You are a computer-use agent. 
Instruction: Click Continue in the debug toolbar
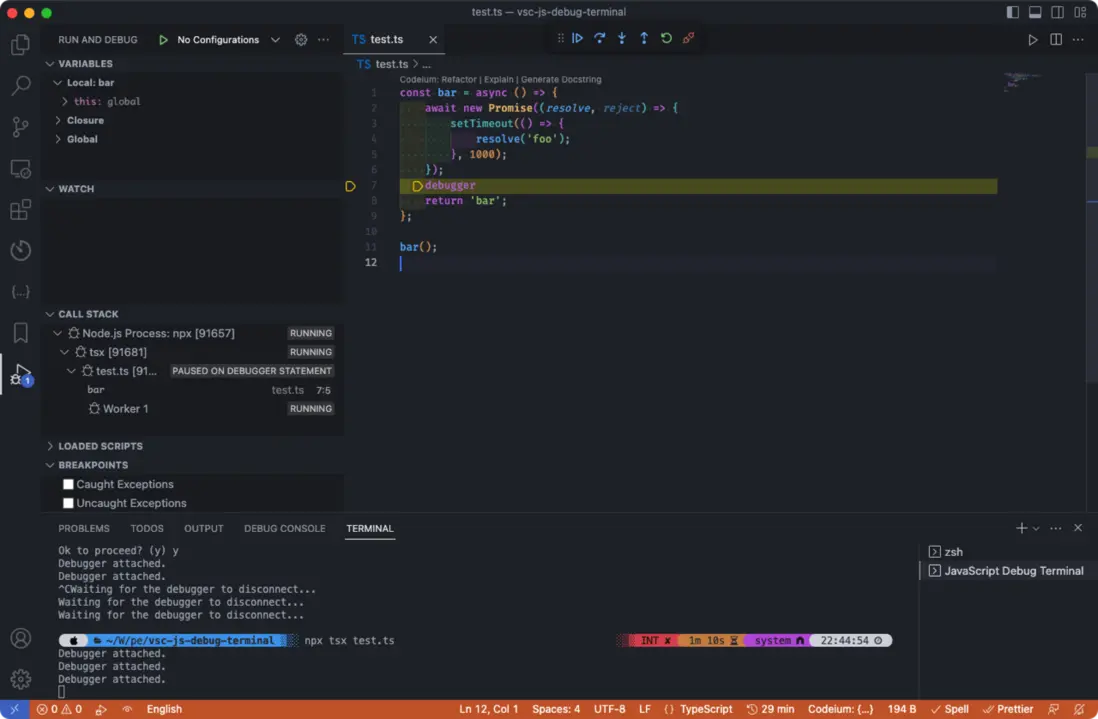click(577, 39)
